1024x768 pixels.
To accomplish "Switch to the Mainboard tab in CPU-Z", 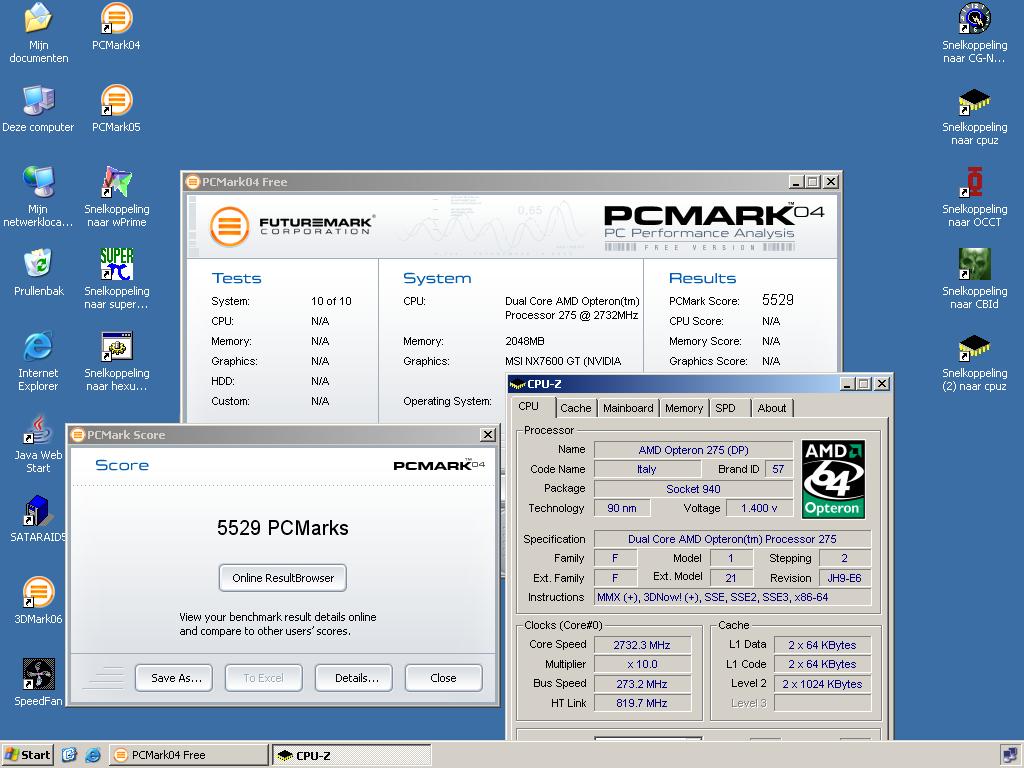I will (x=628, y=408).
